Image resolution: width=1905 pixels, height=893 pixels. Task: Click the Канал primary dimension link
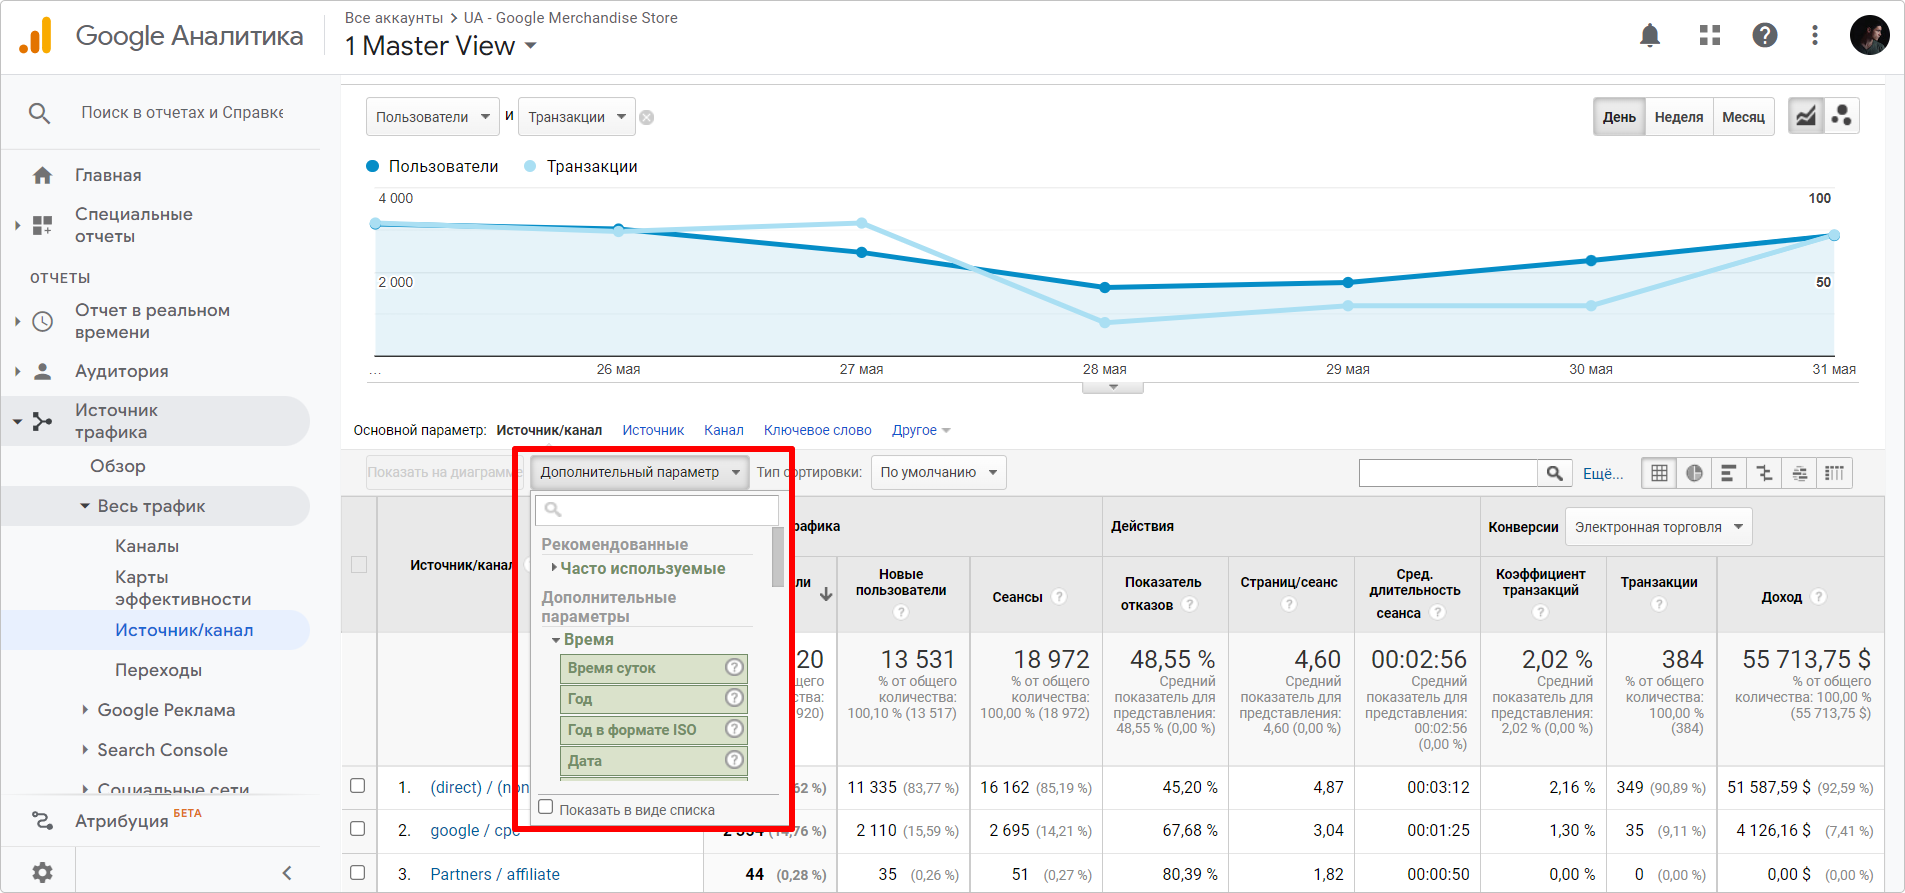[724, 431]
